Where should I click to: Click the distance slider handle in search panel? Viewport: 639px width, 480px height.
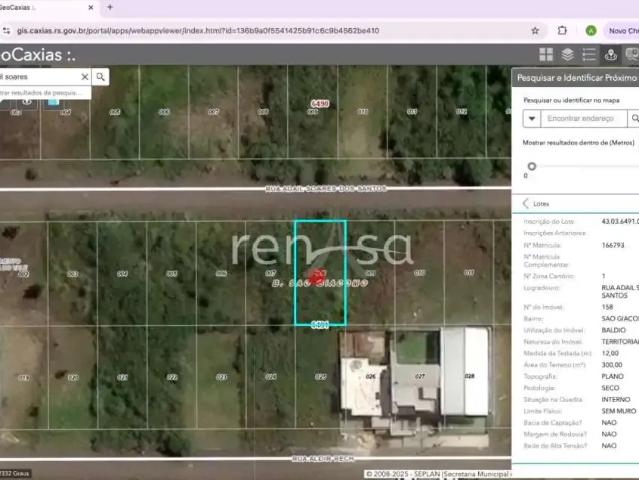tap(532, 166)
